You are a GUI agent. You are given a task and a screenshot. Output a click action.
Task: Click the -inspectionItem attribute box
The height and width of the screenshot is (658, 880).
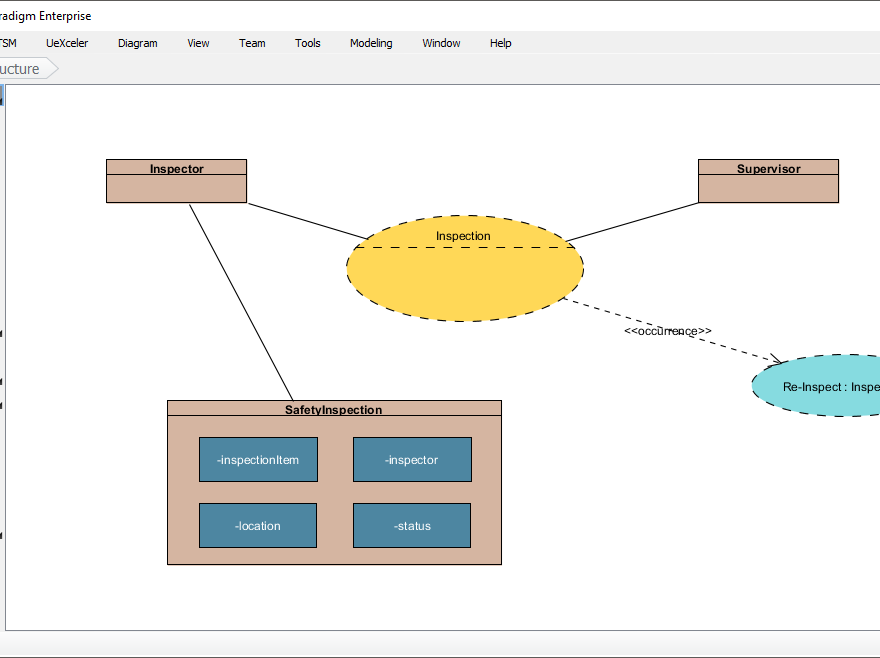(258, 459)
